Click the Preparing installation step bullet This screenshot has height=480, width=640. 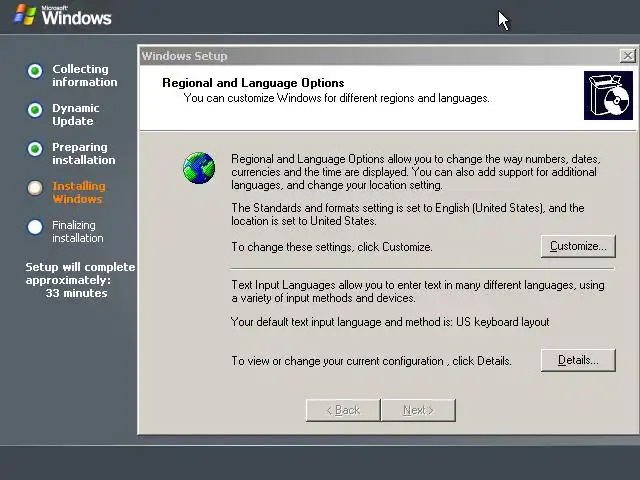(x=35, y=149)
